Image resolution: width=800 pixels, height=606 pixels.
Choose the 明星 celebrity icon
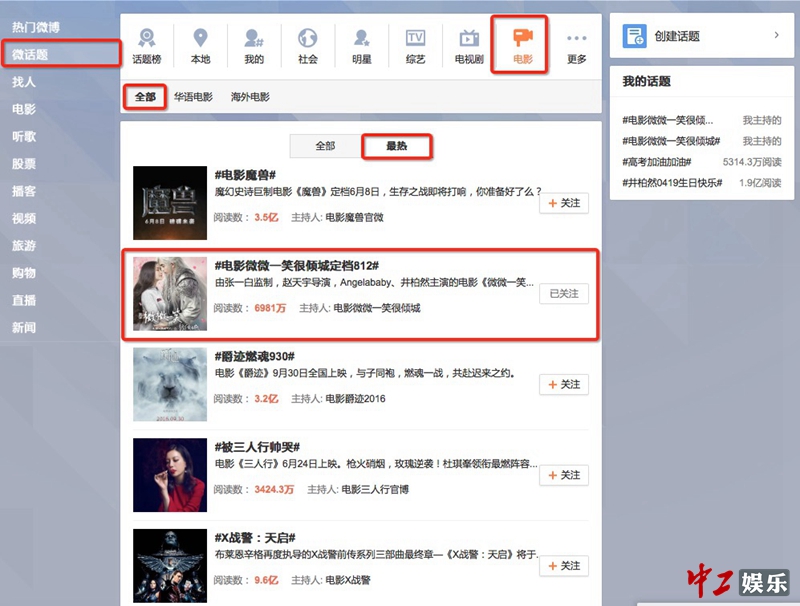[x=361, y=39]
